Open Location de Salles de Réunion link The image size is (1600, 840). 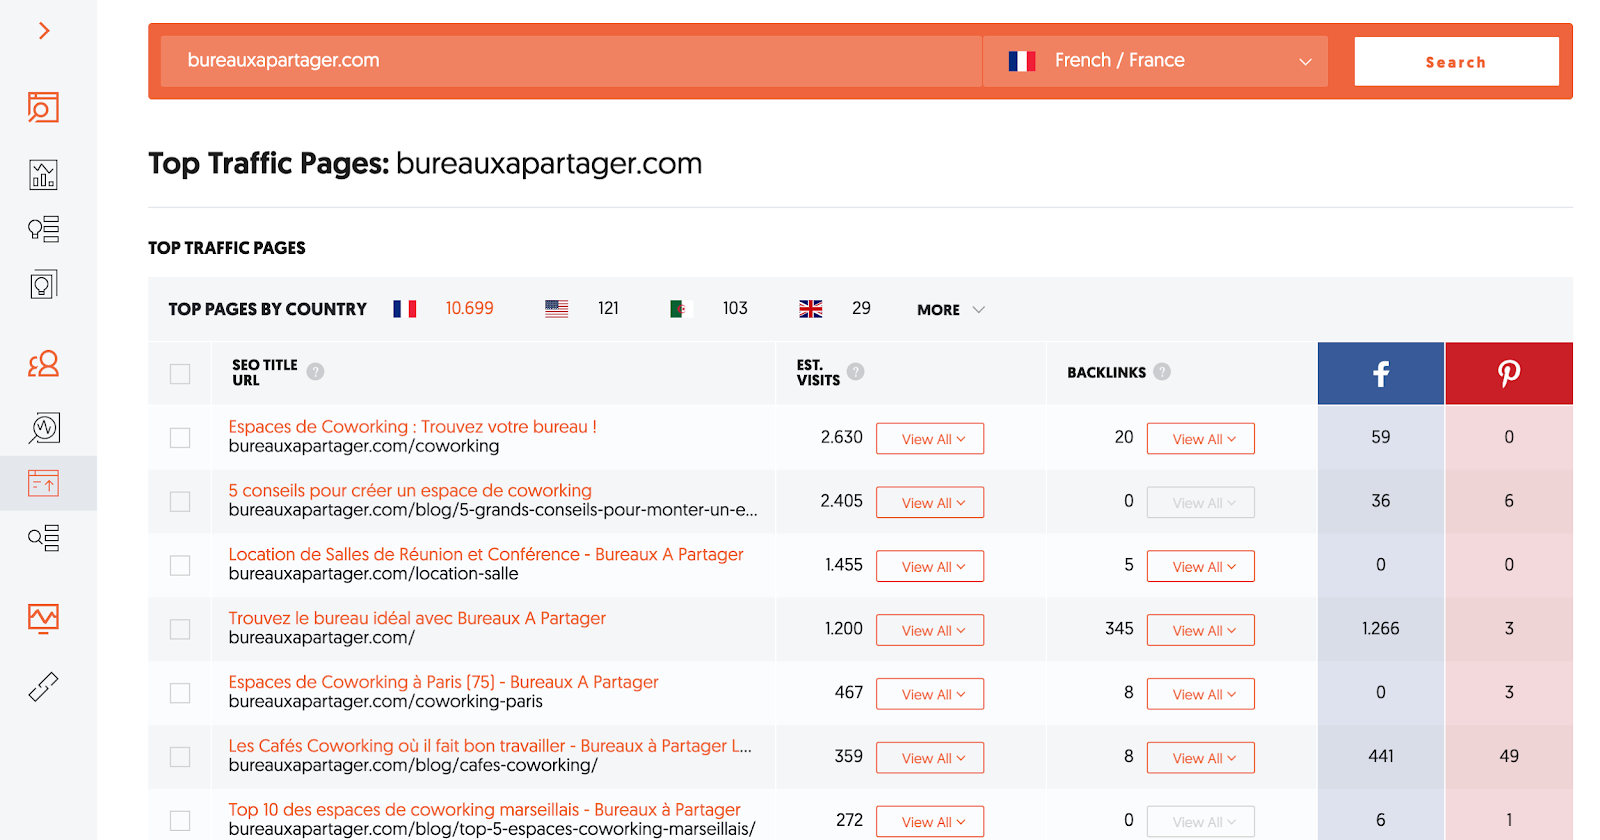486,555
